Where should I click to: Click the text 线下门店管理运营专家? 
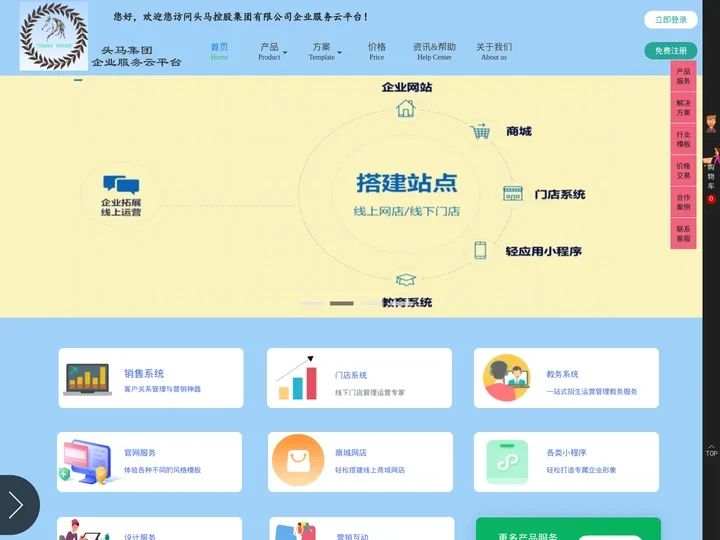coord(370,392)
